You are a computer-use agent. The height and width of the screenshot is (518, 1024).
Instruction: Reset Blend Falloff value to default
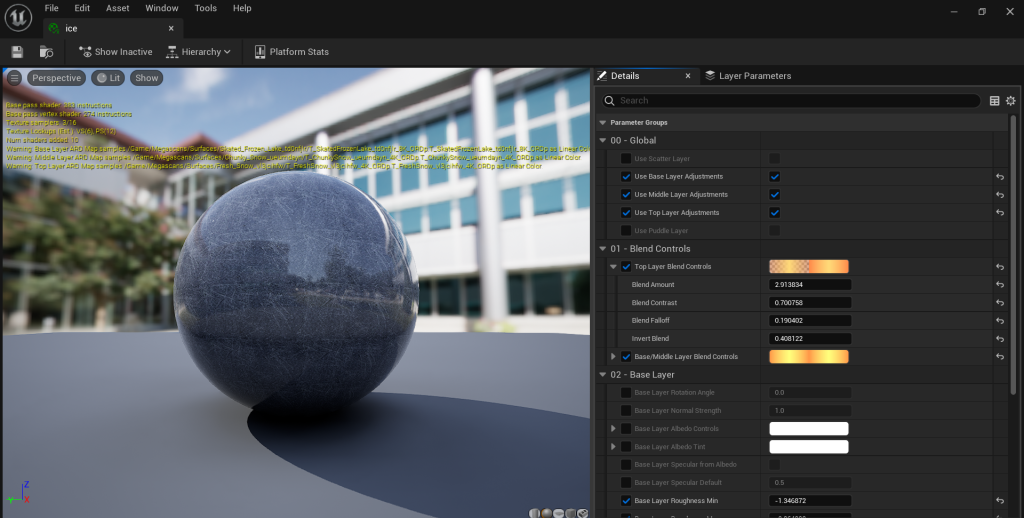pyautogui.click(x=1000, y=321)
